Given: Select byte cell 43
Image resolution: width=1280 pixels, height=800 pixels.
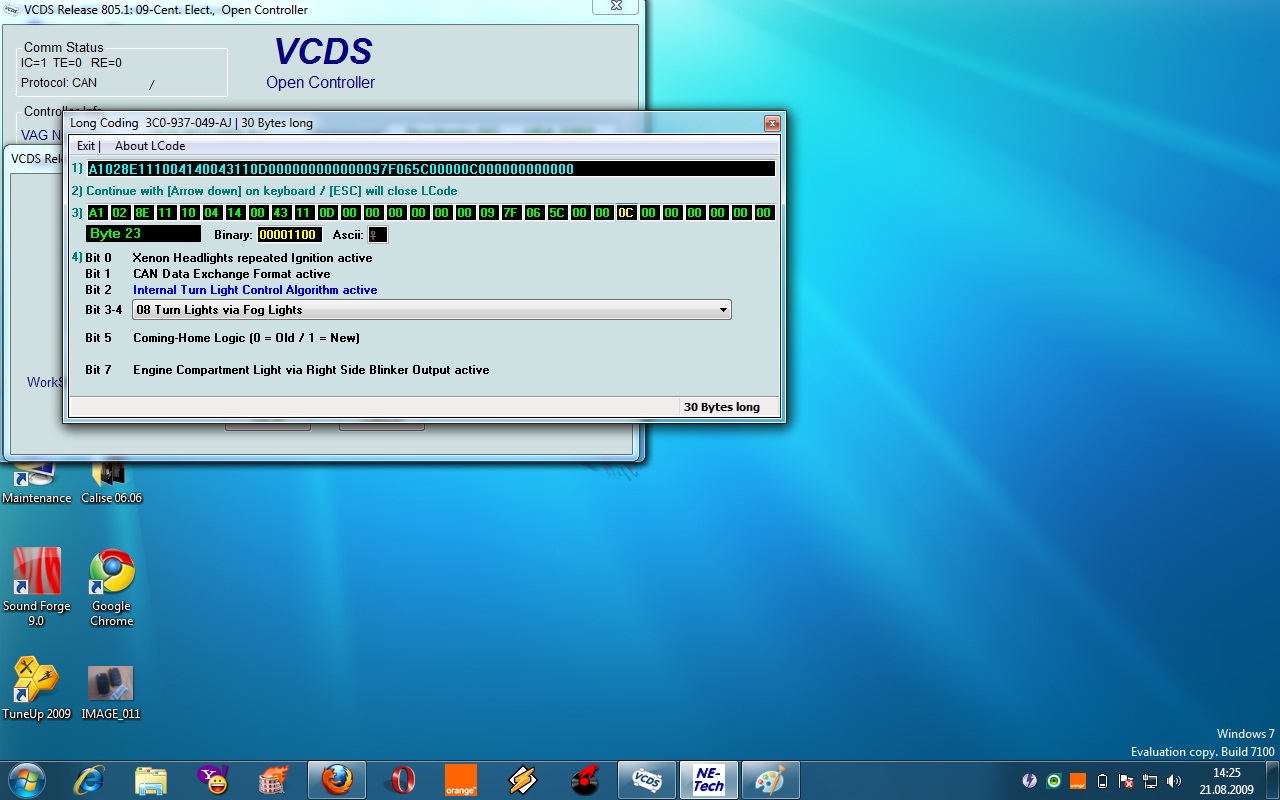Looking at the screenshot, I should tap(281, 213).
